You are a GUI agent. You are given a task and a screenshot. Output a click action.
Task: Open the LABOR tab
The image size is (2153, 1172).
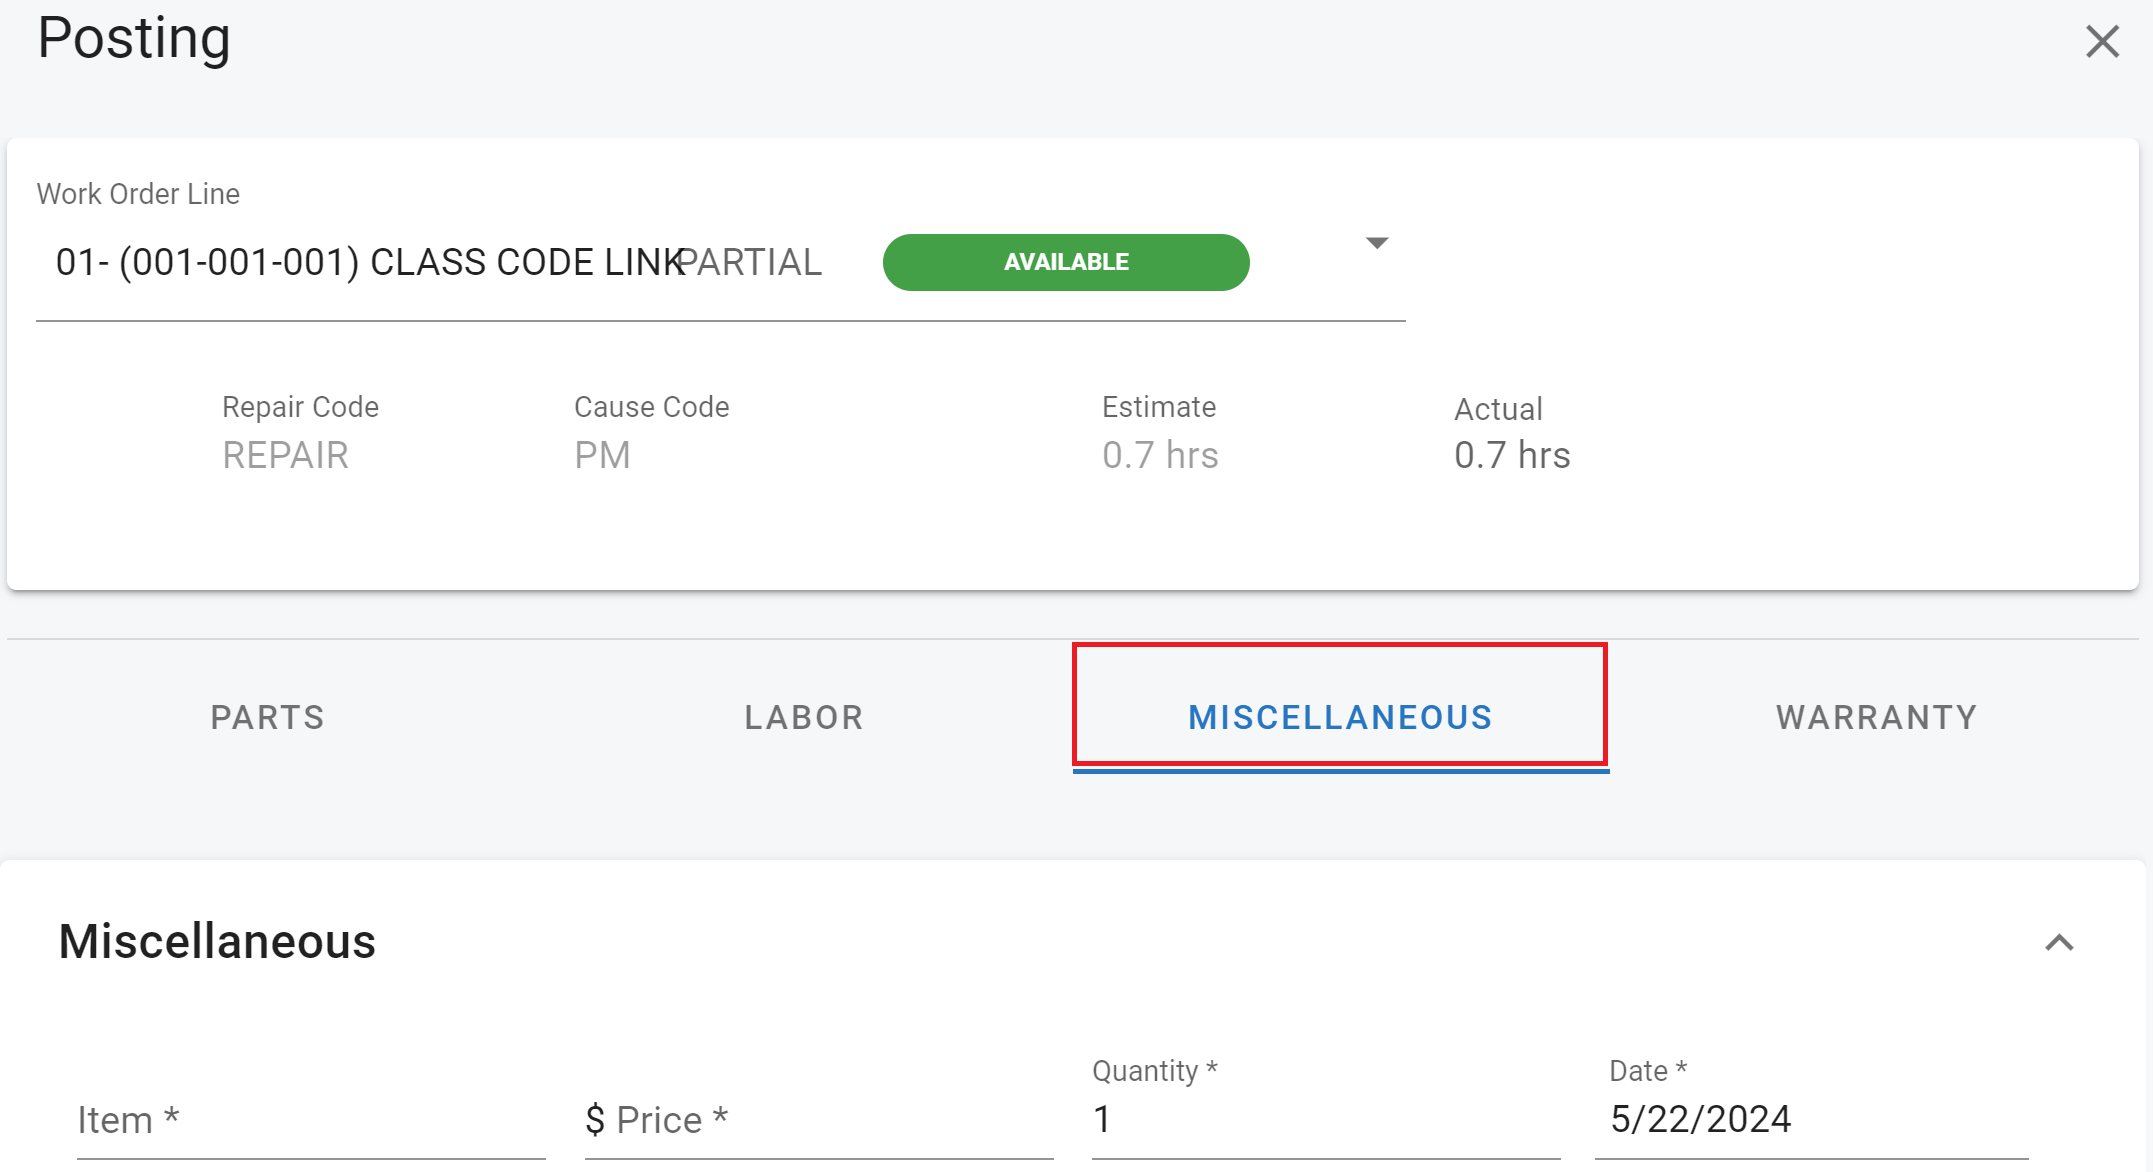coord(804,717)
